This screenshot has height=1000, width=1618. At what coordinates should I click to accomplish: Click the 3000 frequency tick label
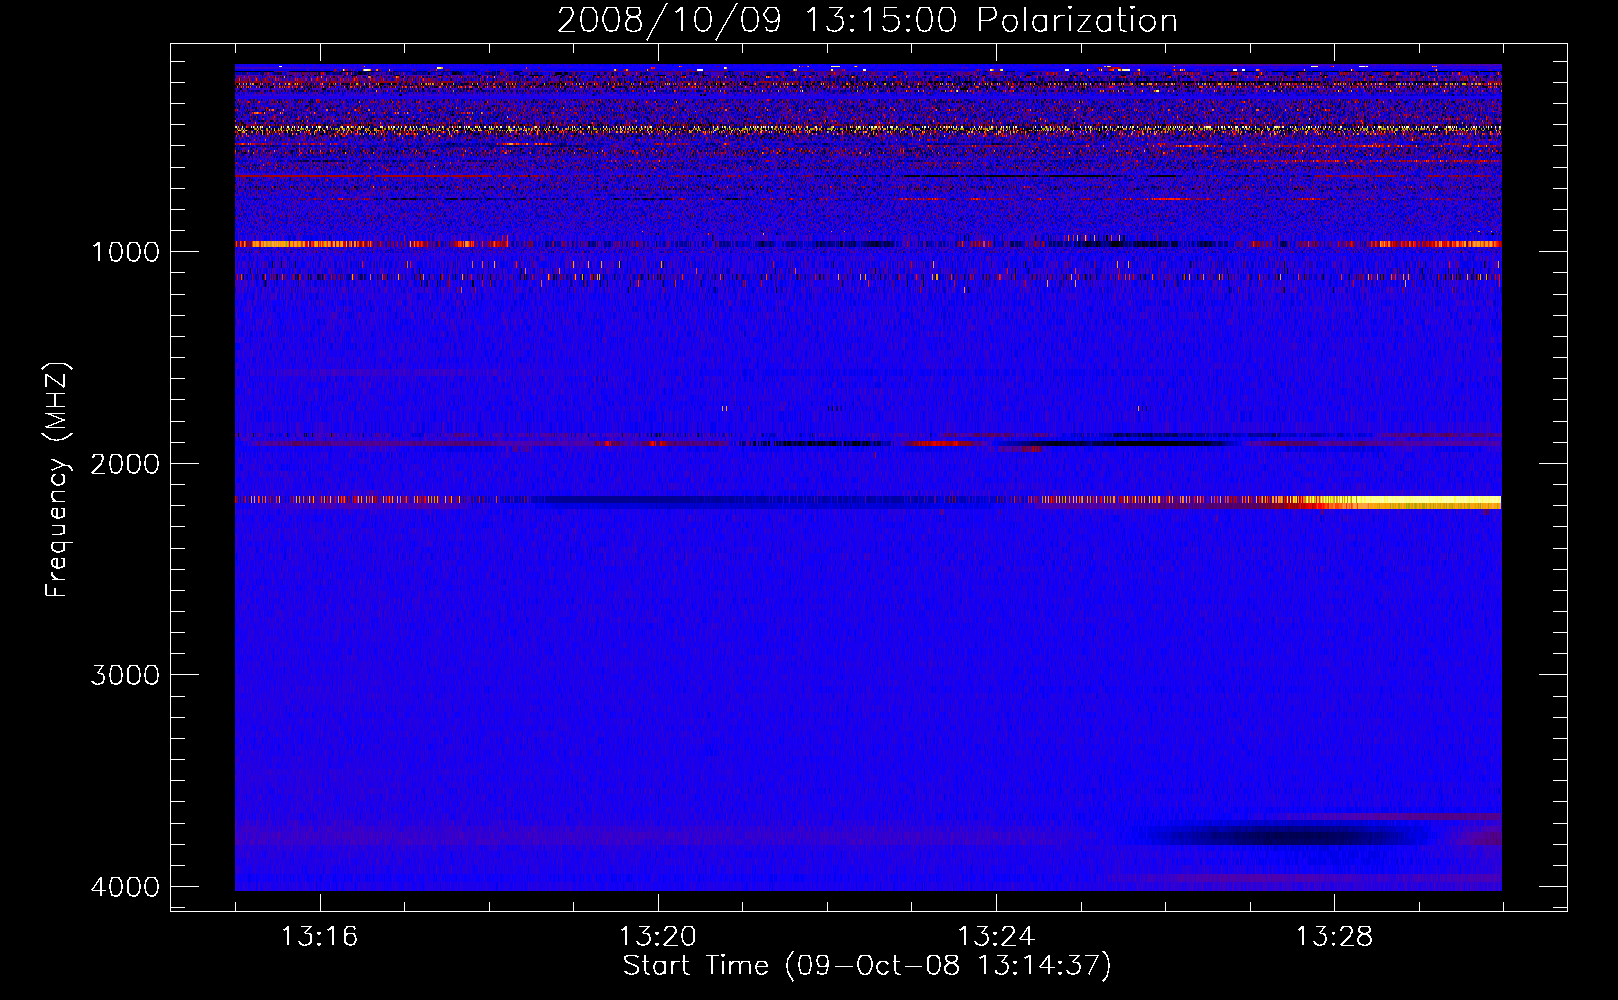[x=125, y=675]
